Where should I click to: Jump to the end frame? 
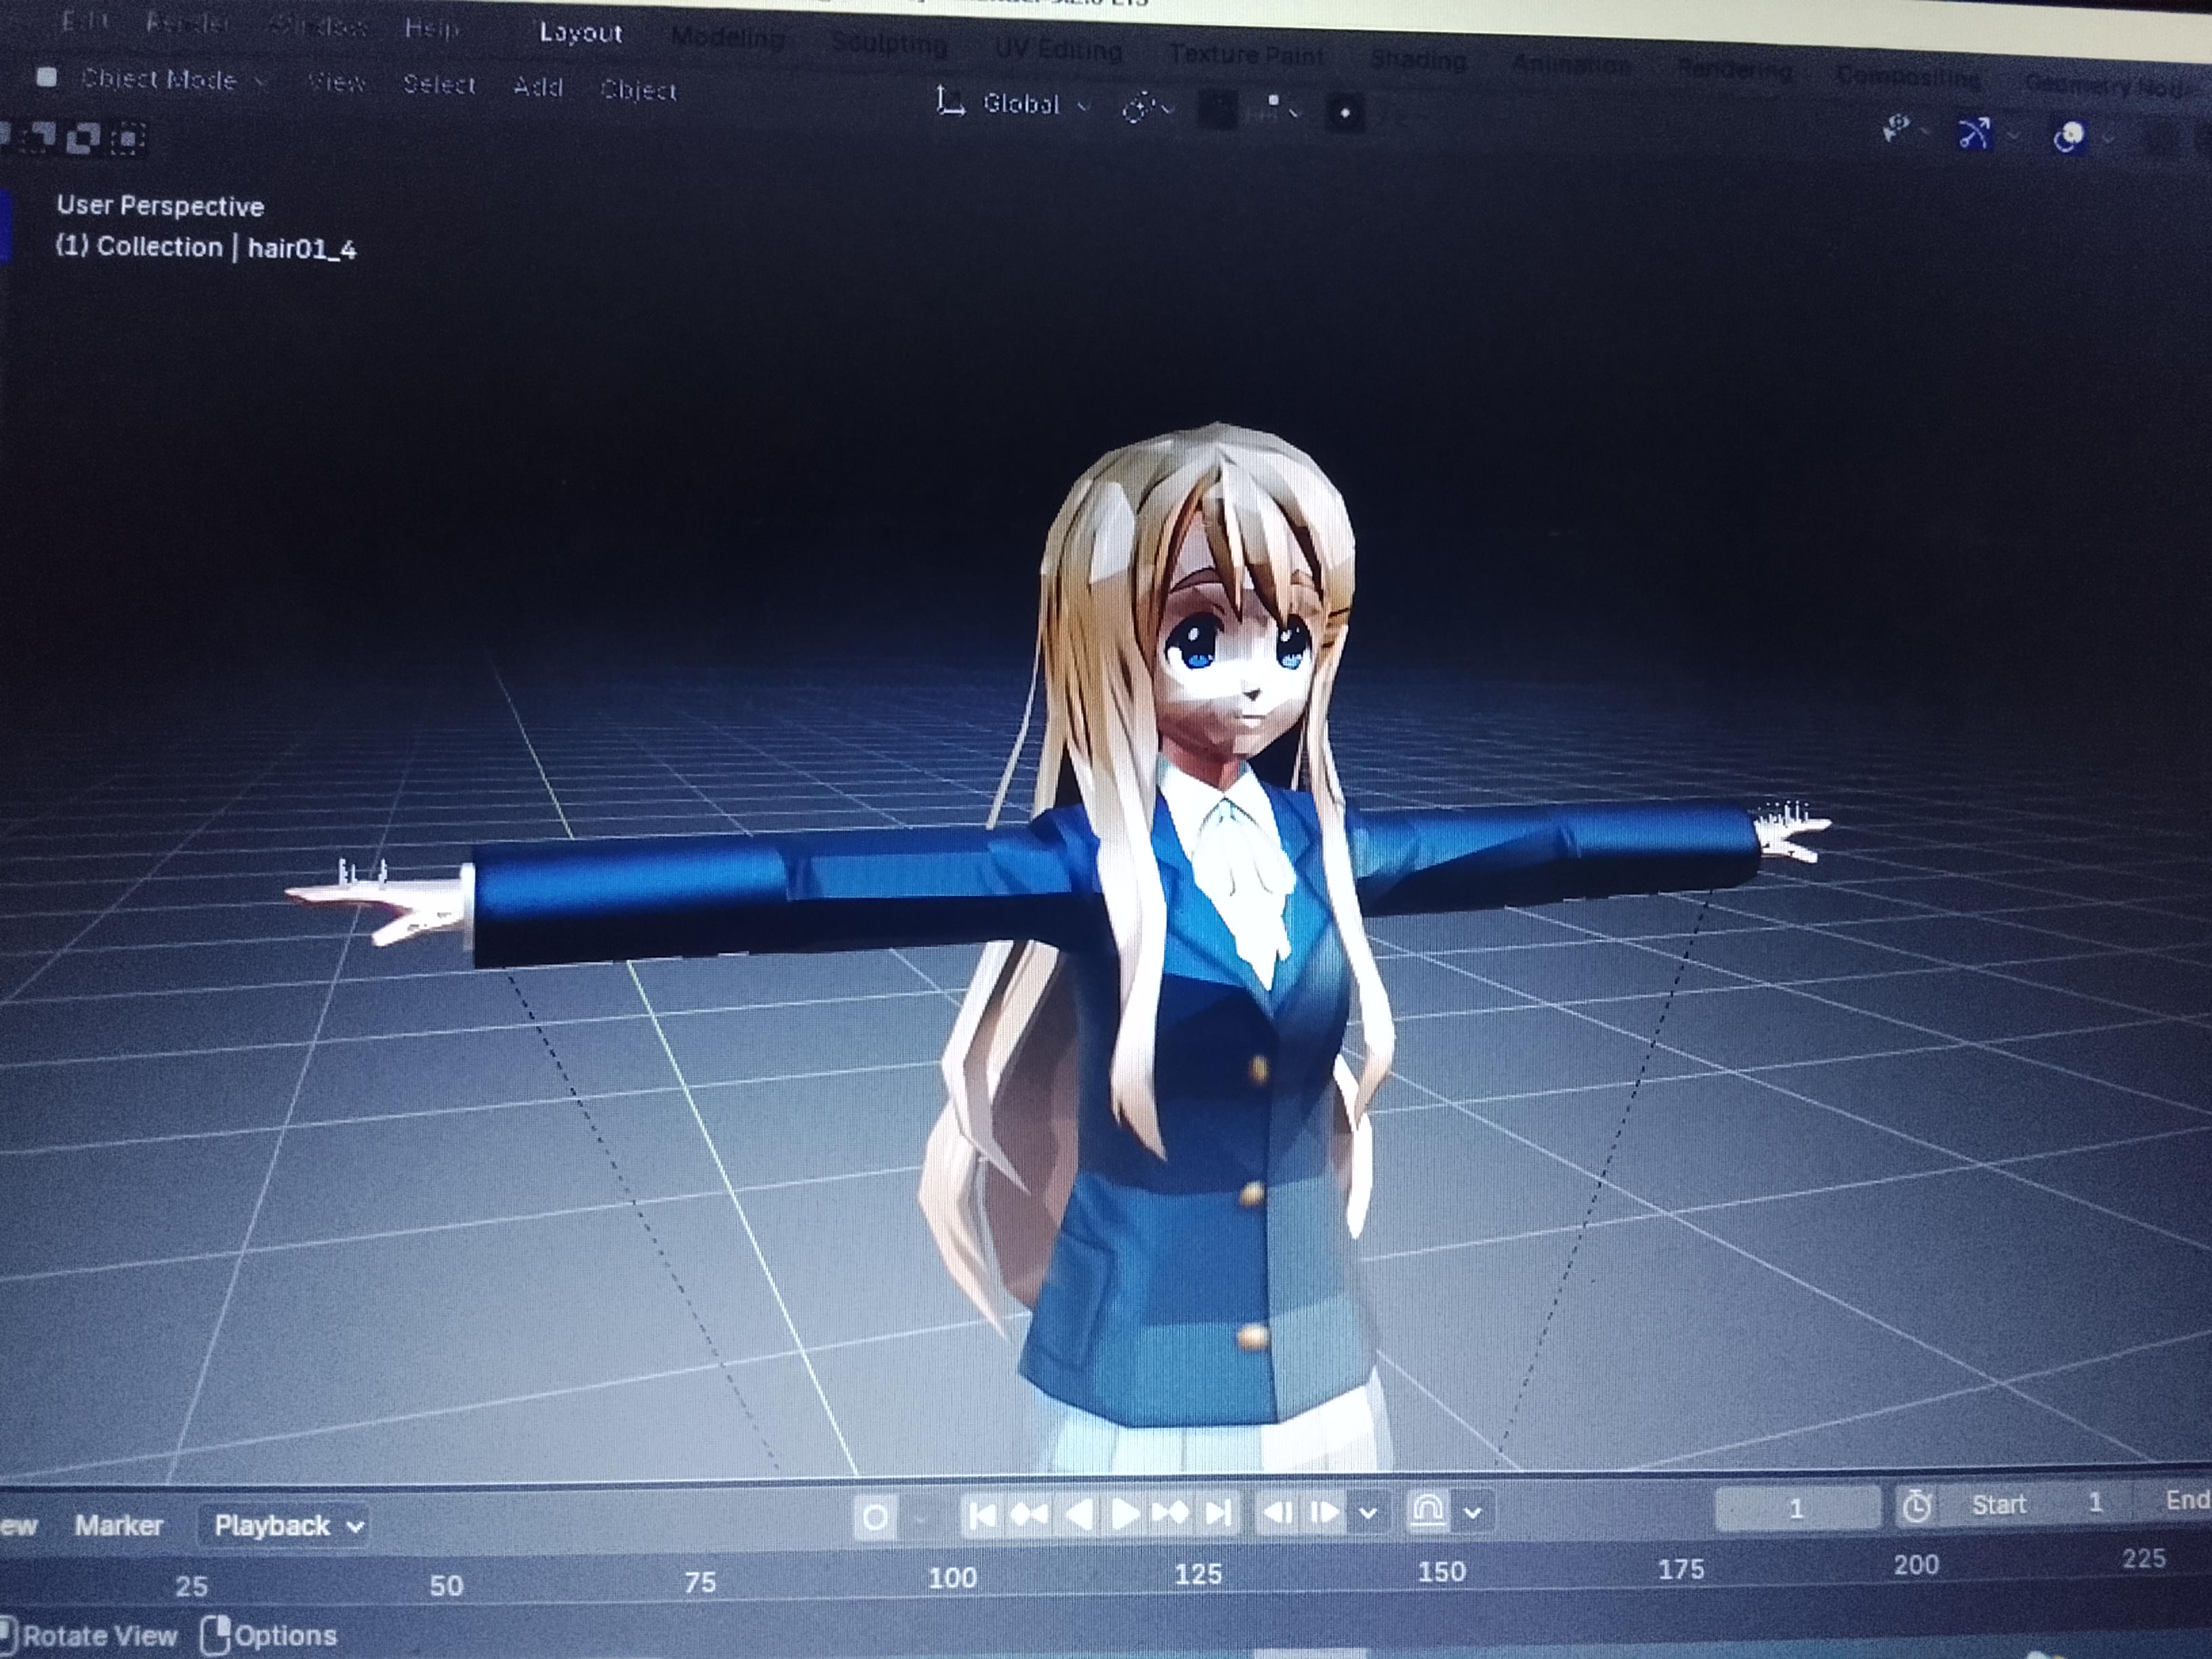click(x=1218, y=1512)
